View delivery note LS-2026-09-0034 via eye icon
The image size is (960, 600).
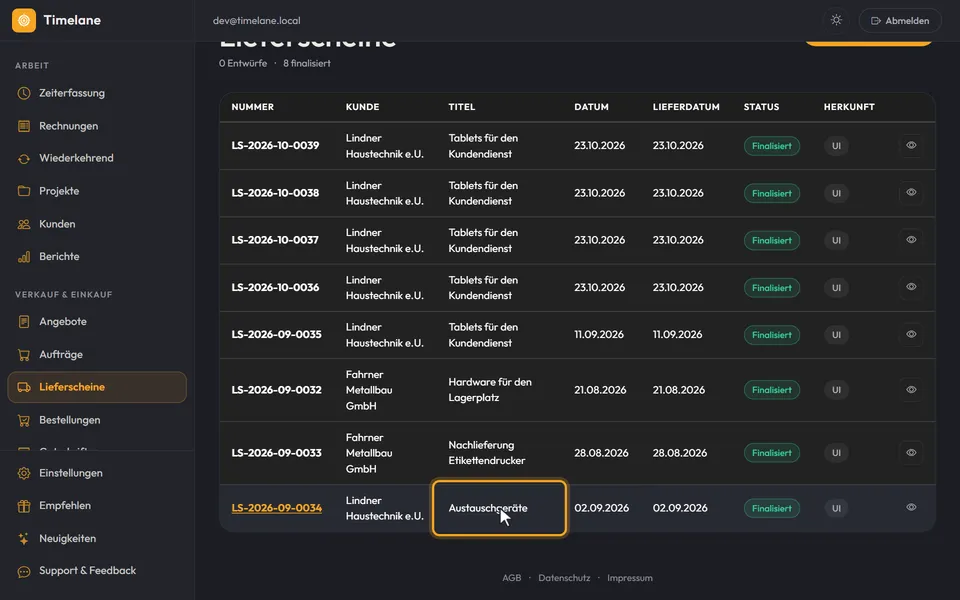click(x=911, y=507)
